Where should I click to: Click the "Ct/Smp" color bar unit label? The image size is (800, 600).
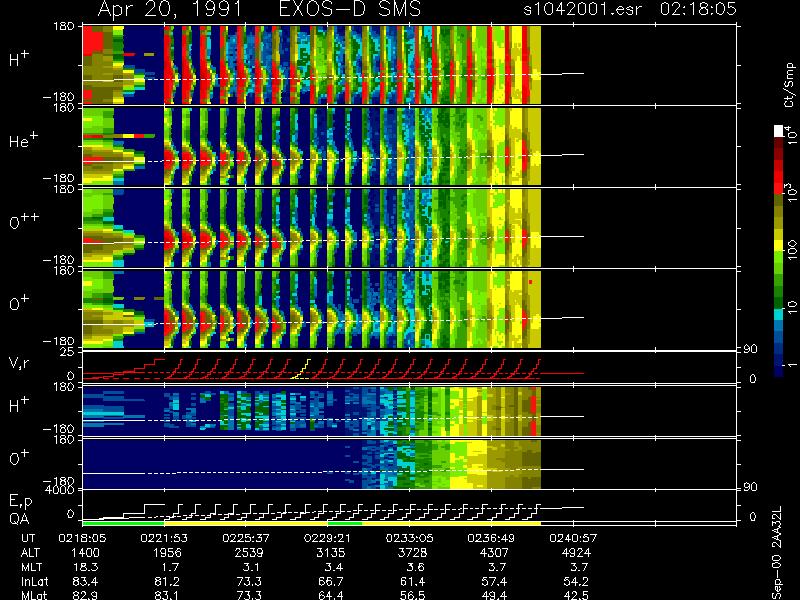[x=789, y=85]
